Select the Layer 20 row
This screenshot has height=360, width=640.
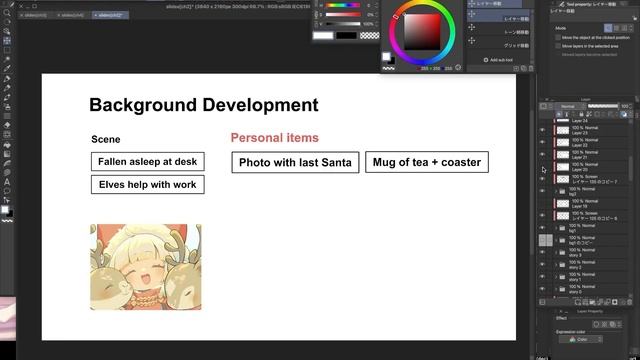click(591, 167)
